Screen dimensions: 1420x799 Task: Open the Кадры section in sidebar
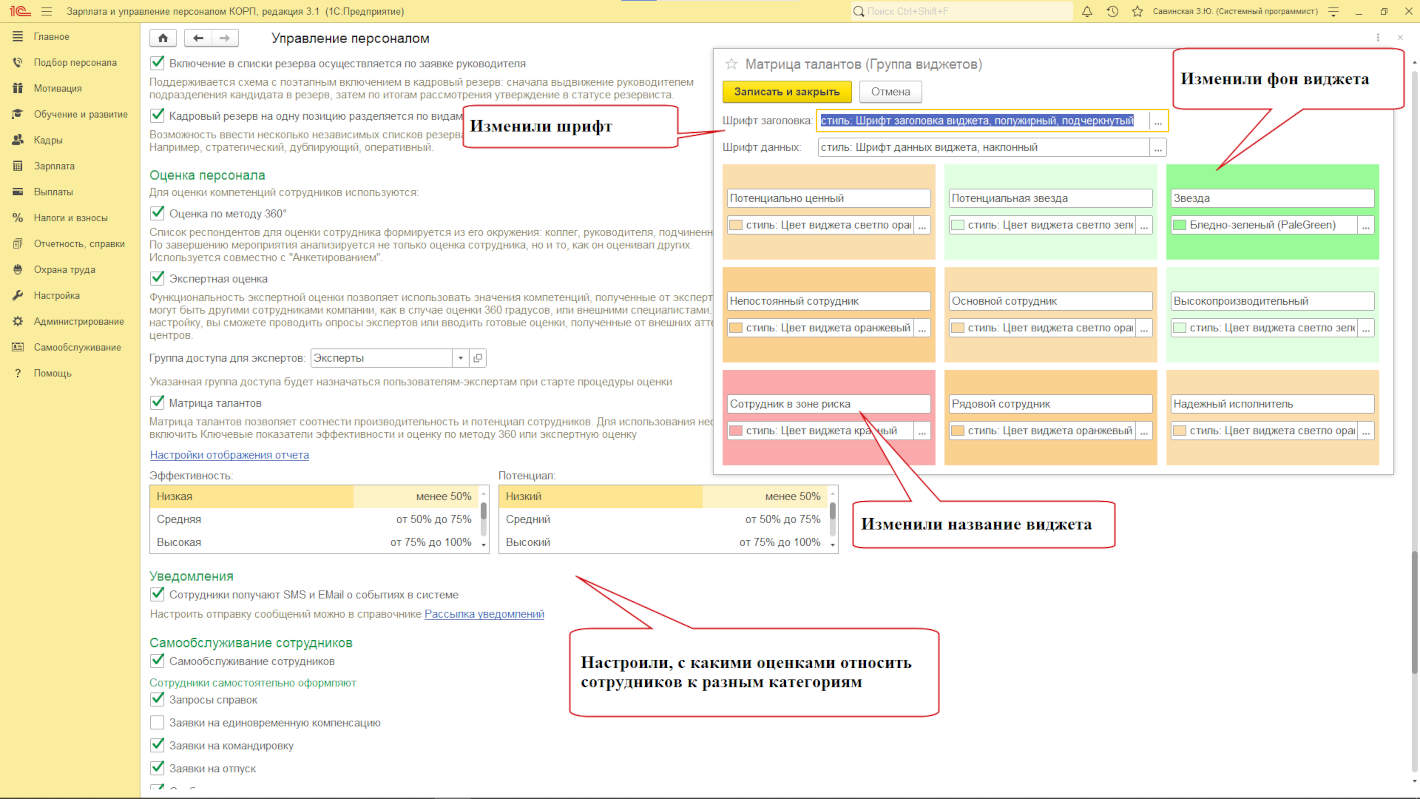[x=49, y=140]
